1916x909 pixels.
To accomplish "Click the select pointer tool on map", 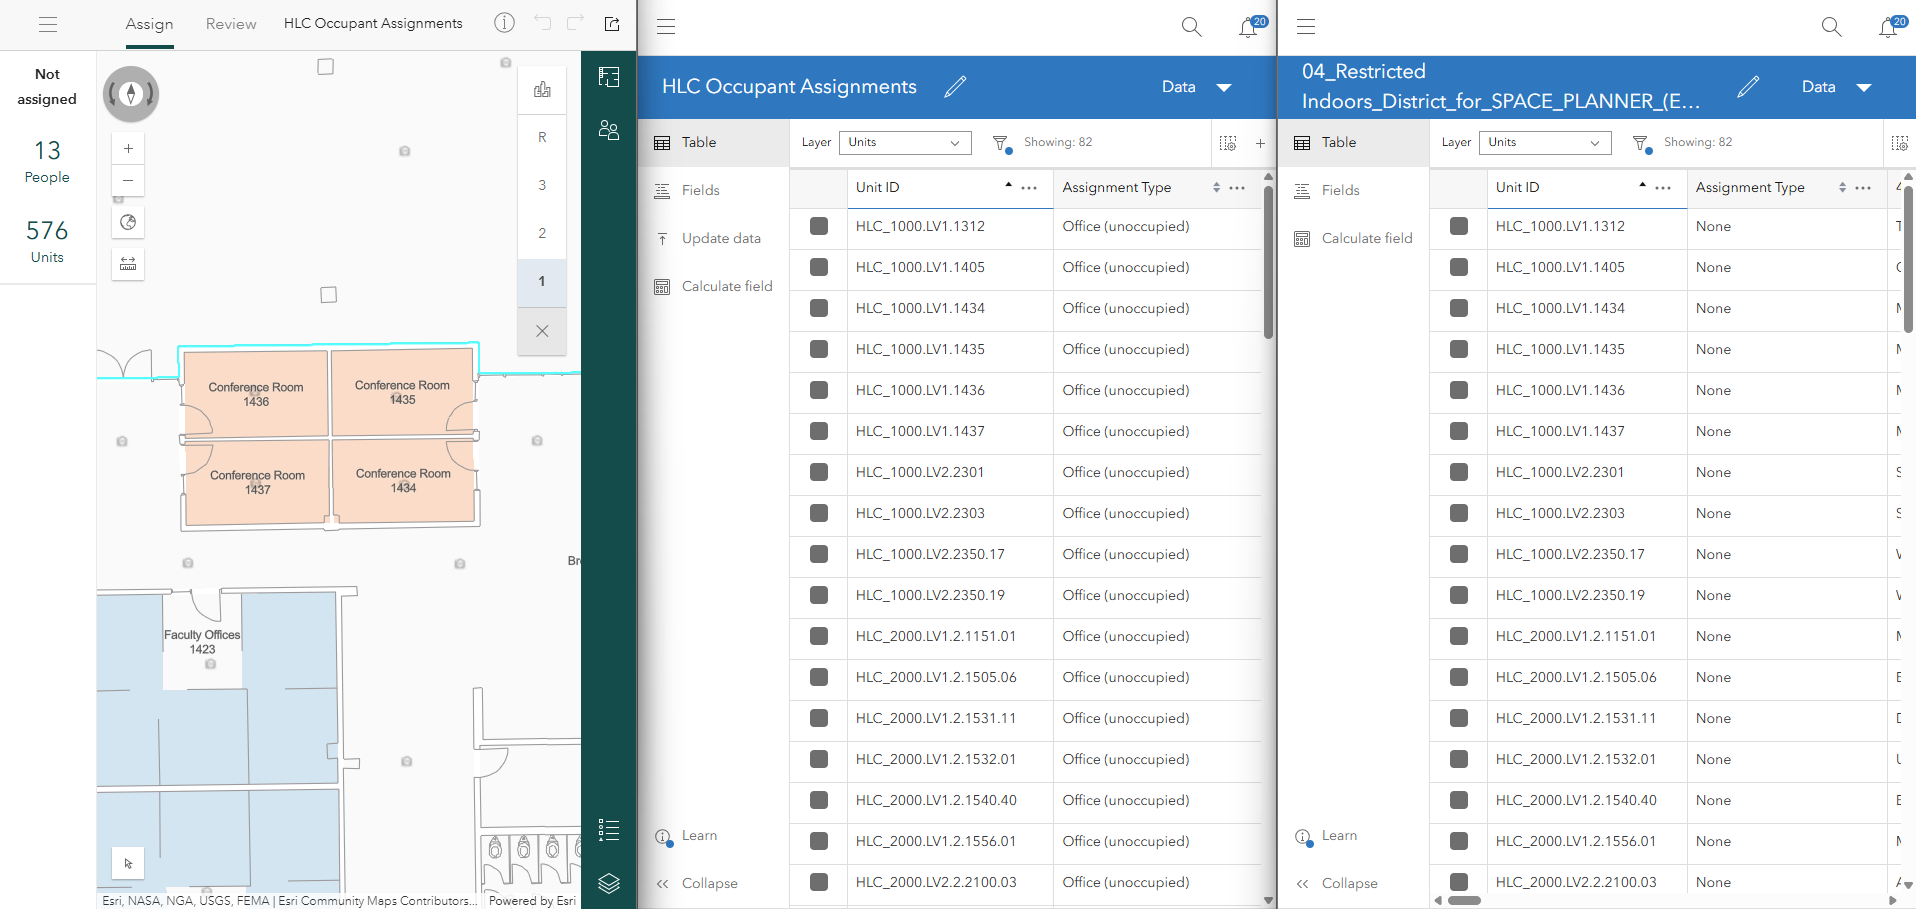I will coord(128,863).
